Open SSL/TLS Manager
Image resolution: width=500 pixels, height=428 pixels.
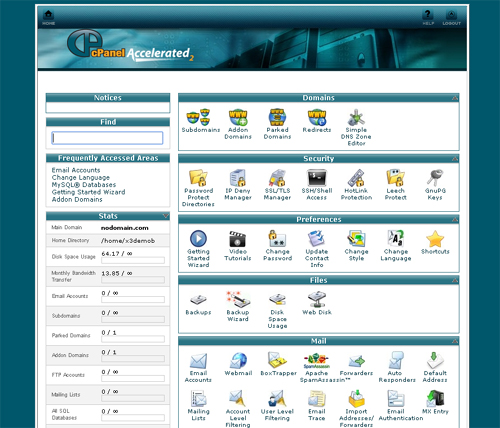coord(277,178)
